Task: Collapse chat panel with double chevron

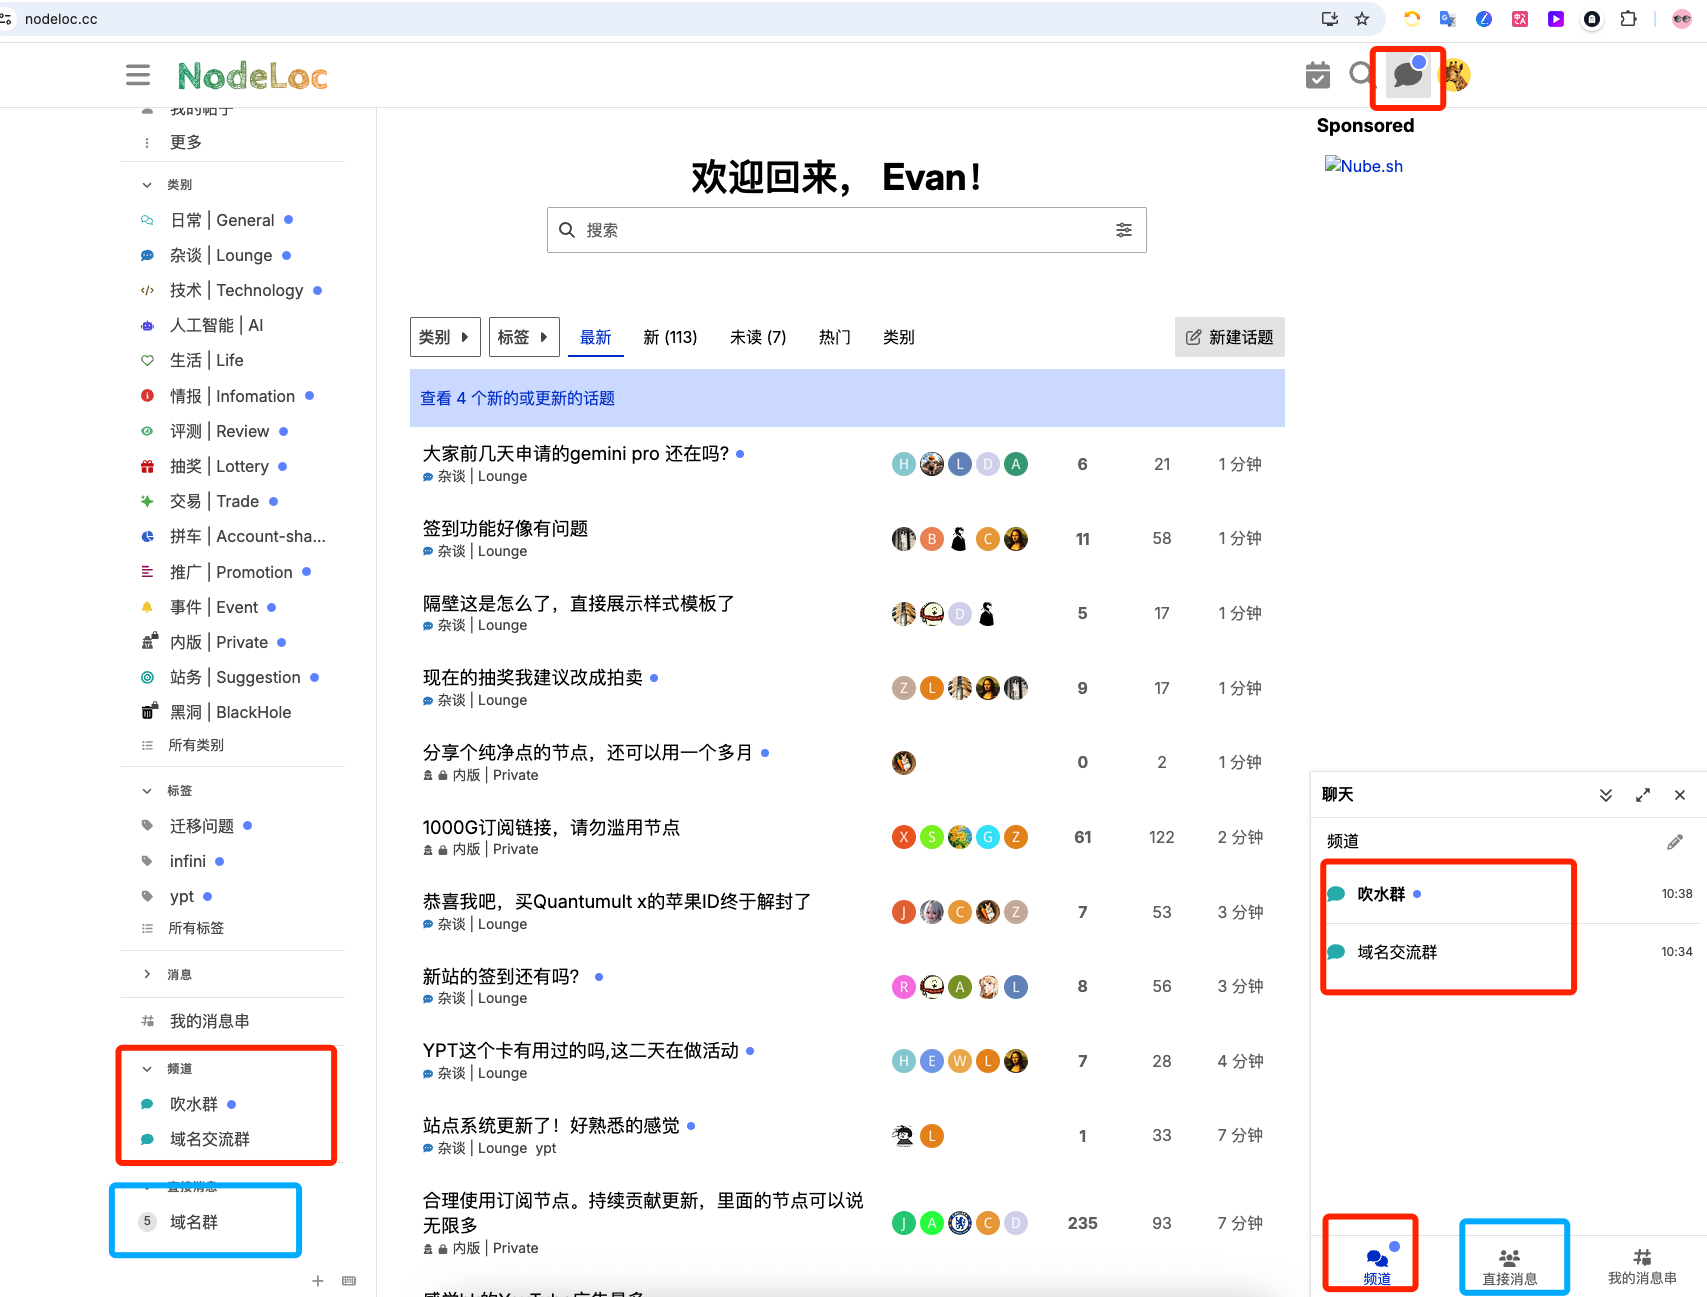Action: [x=1606, y=795]
